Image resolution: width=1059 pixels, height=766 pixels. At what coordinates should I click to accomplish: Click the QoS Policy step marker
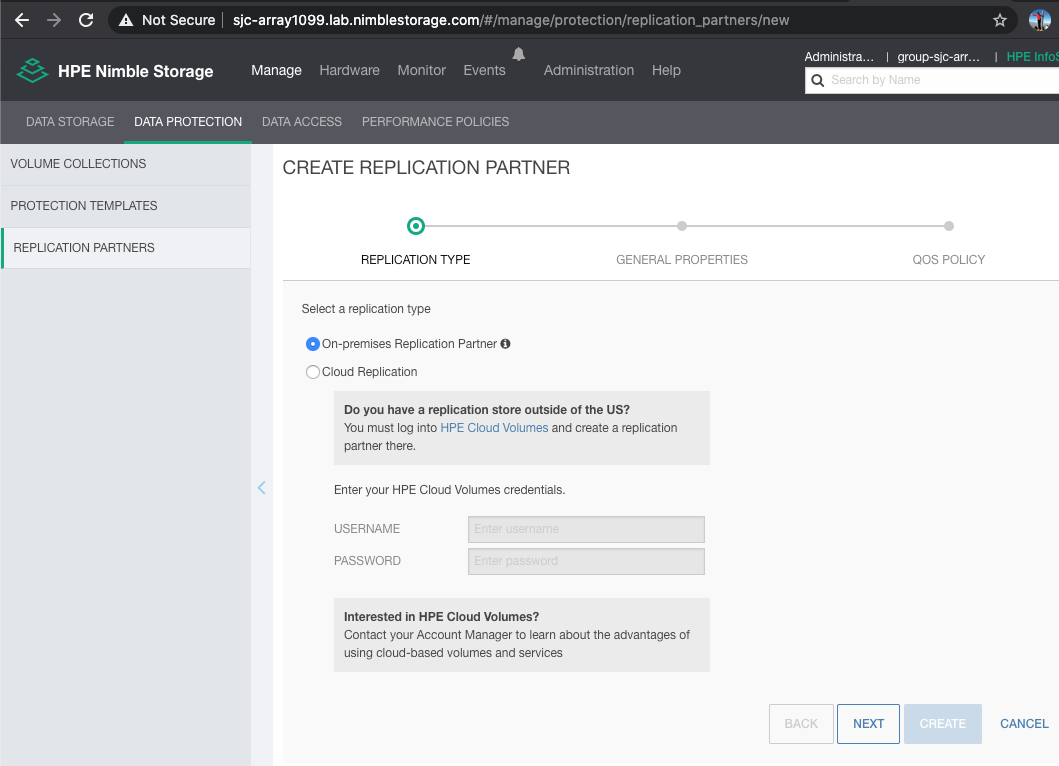click(x=949, y=226)
